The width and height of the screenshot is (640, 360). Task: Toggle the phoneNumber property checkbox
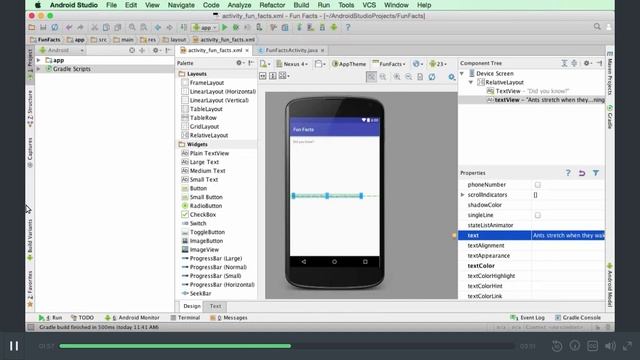coord(538,185)
